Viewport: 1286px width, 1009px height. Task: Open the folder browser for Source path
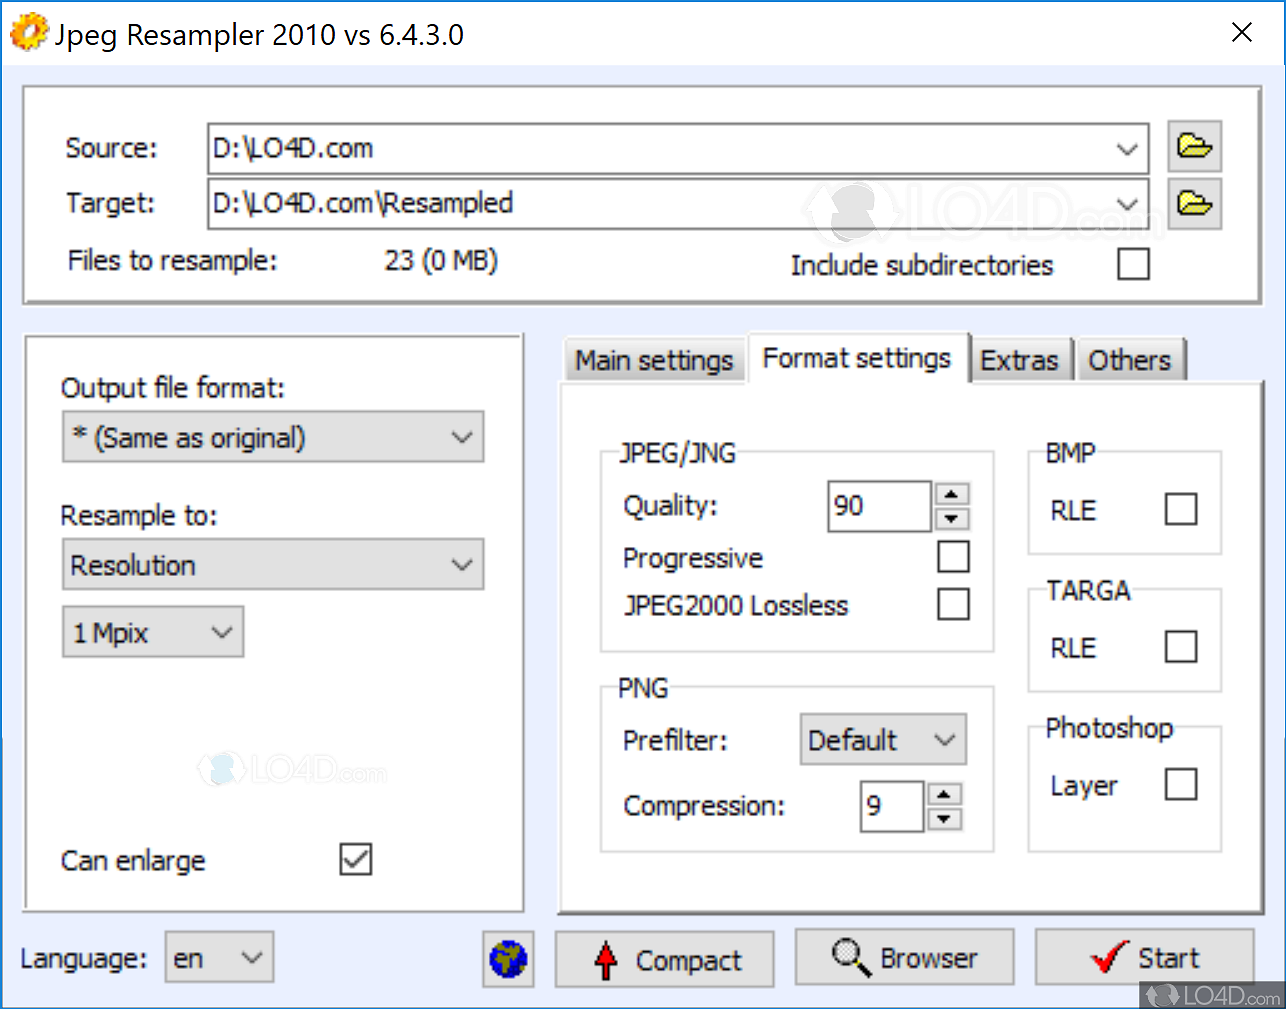1195,146
